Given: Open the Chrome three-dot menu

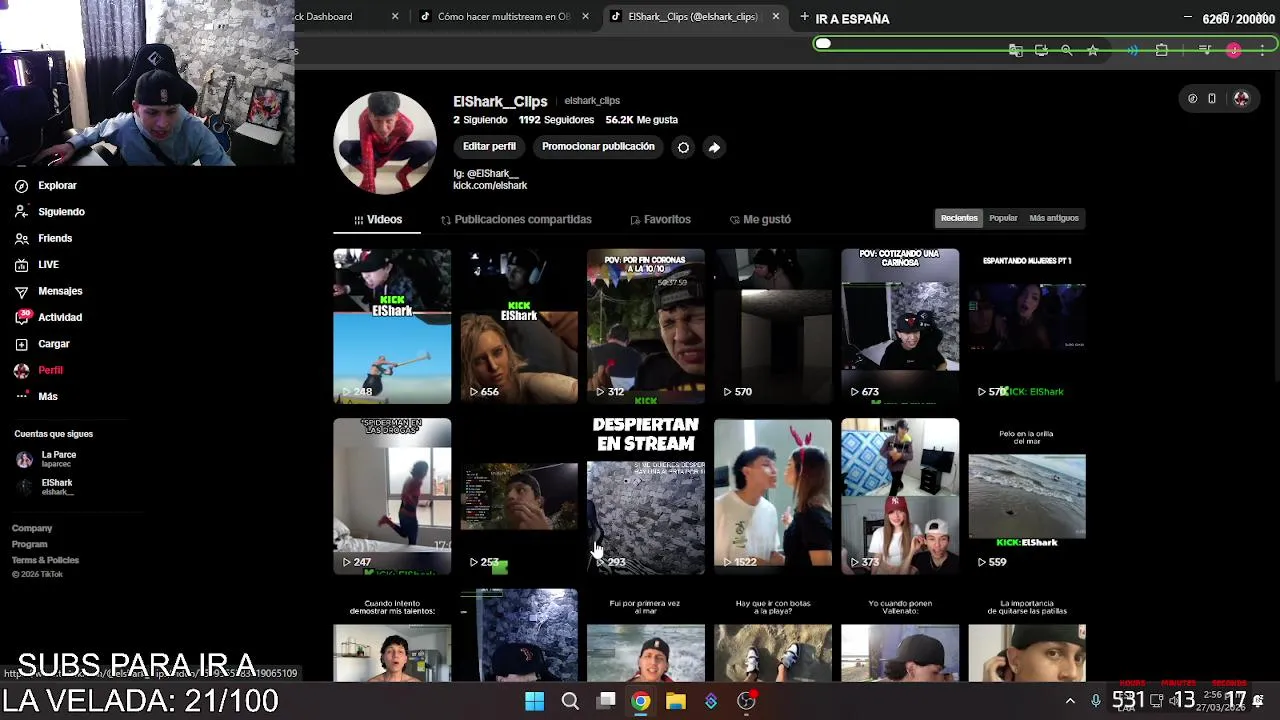Looking at the screenshot, I should tap(1262, 50).
